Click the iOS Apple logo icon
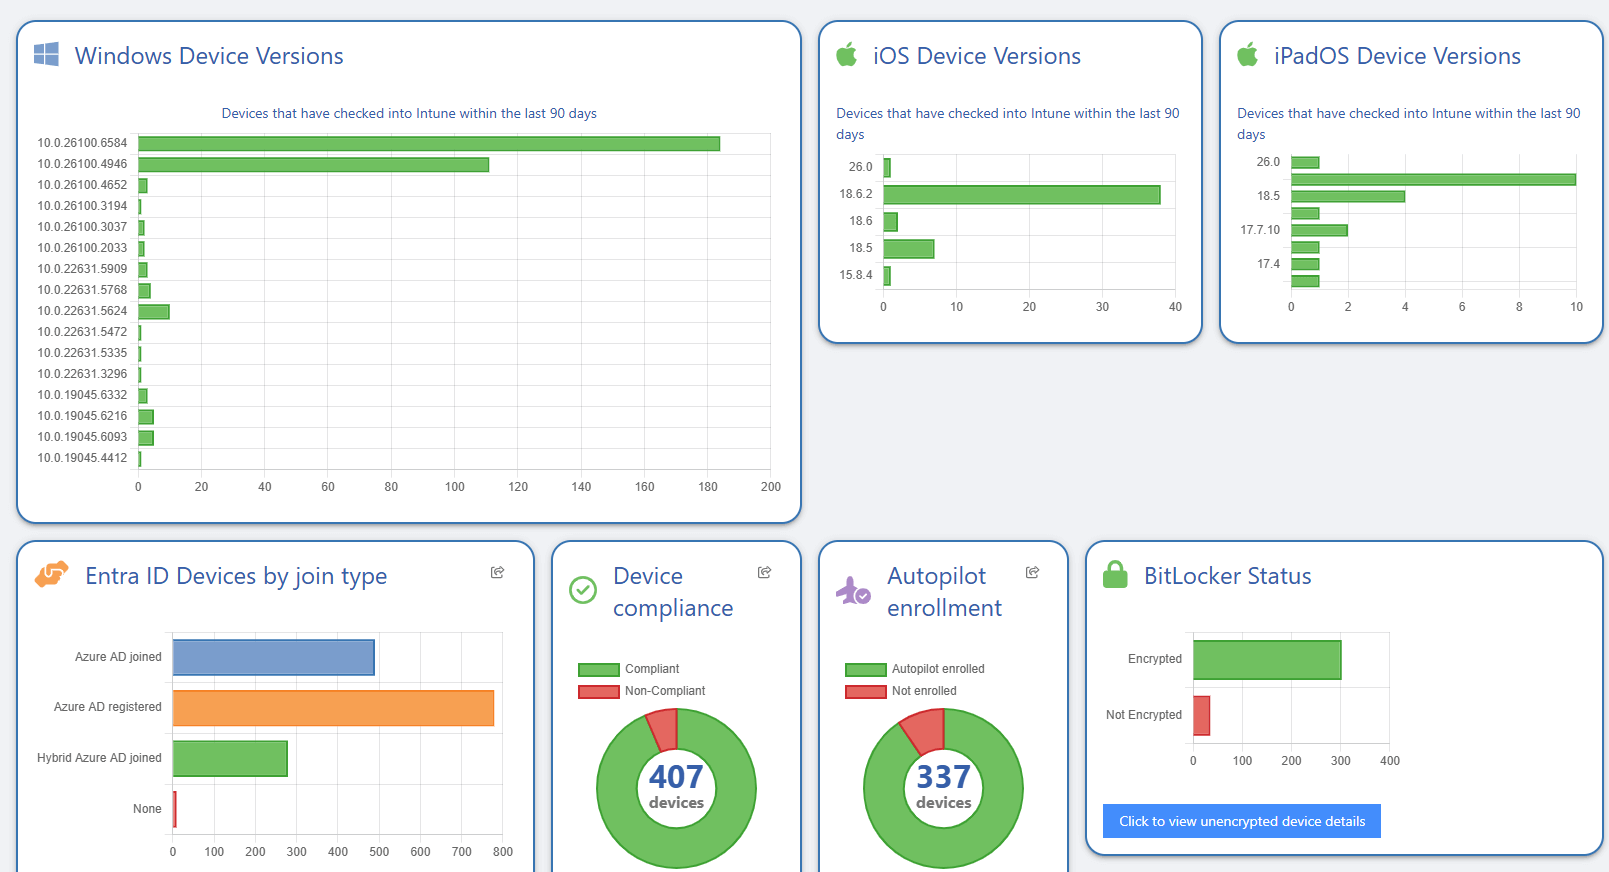Screen dimensions: 1609x872 pyautogui.click(x=847, y=55)
